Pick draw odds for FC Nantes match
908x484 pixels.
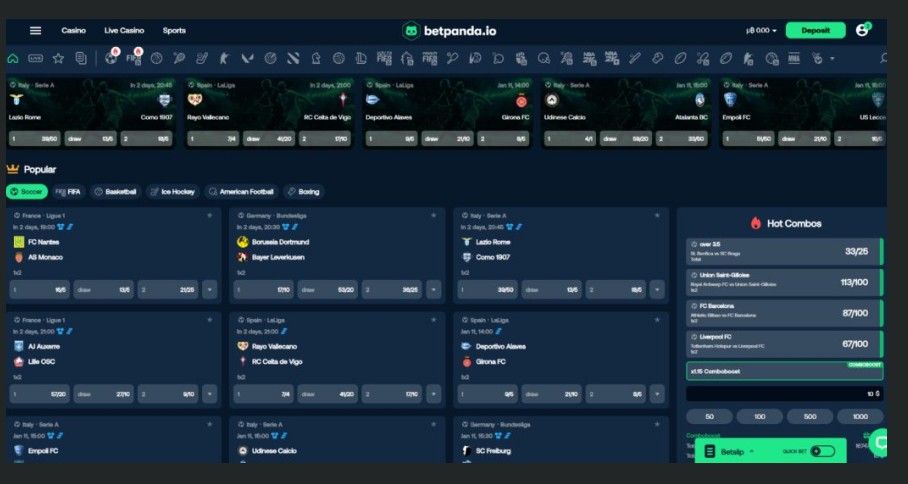point(103,289)
